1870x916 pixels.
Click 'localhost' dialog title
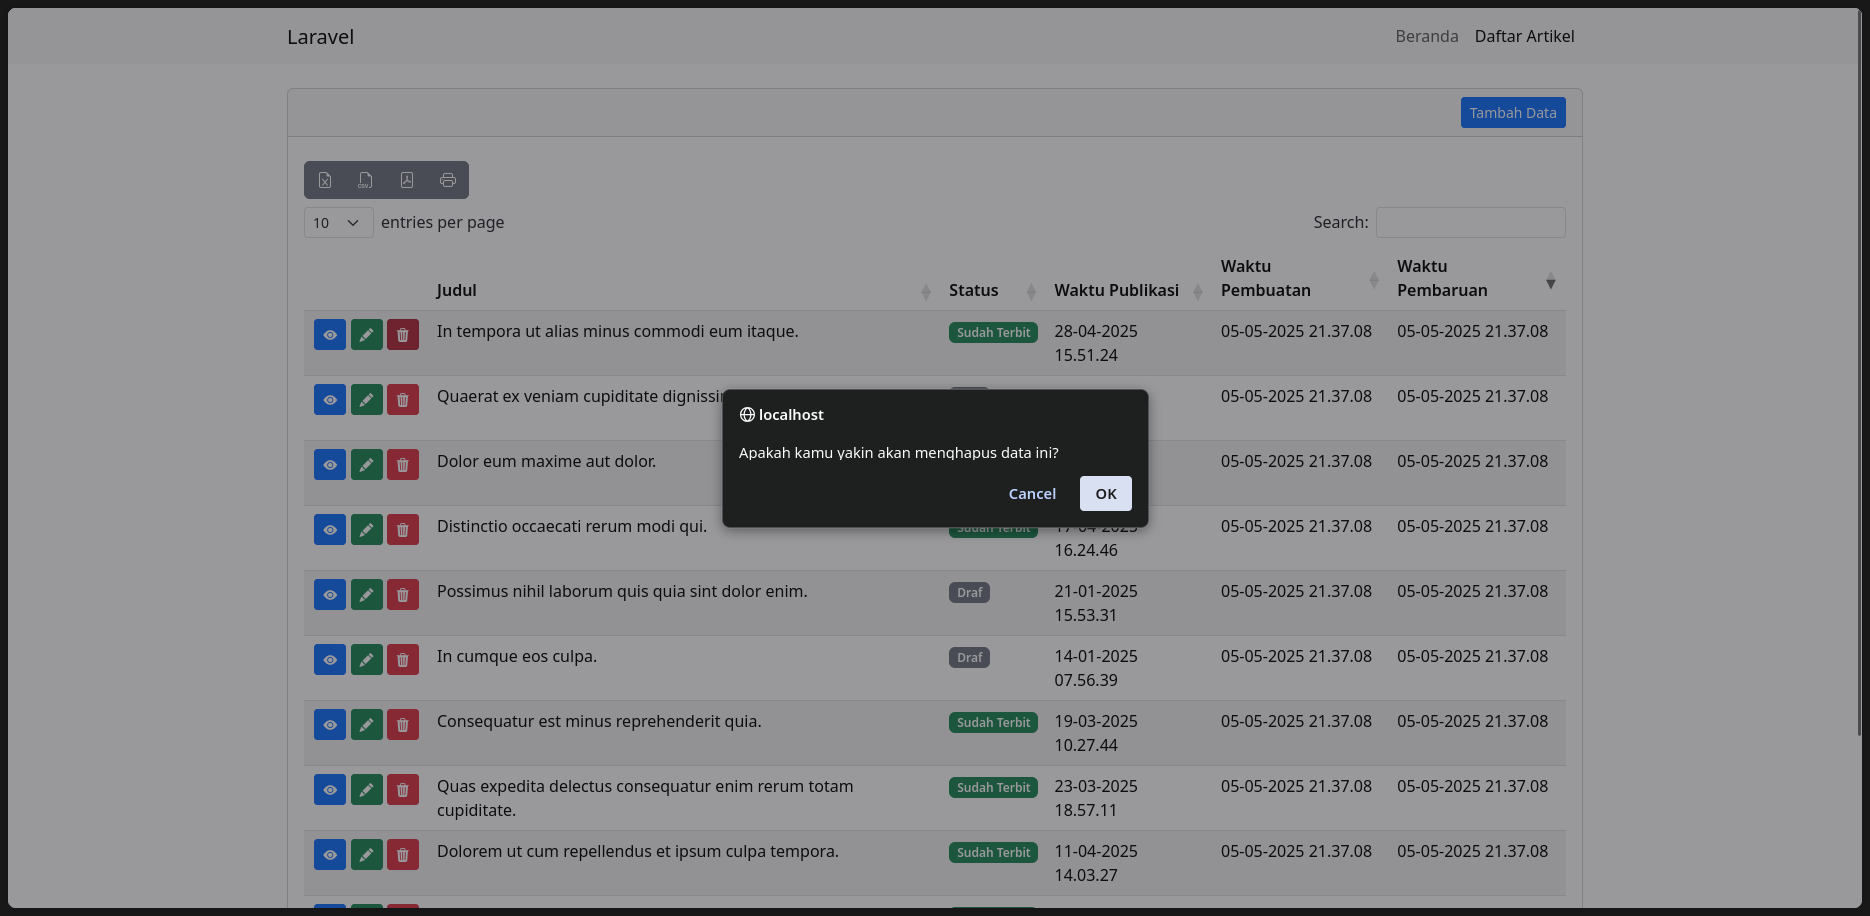[x=791, y=415]
